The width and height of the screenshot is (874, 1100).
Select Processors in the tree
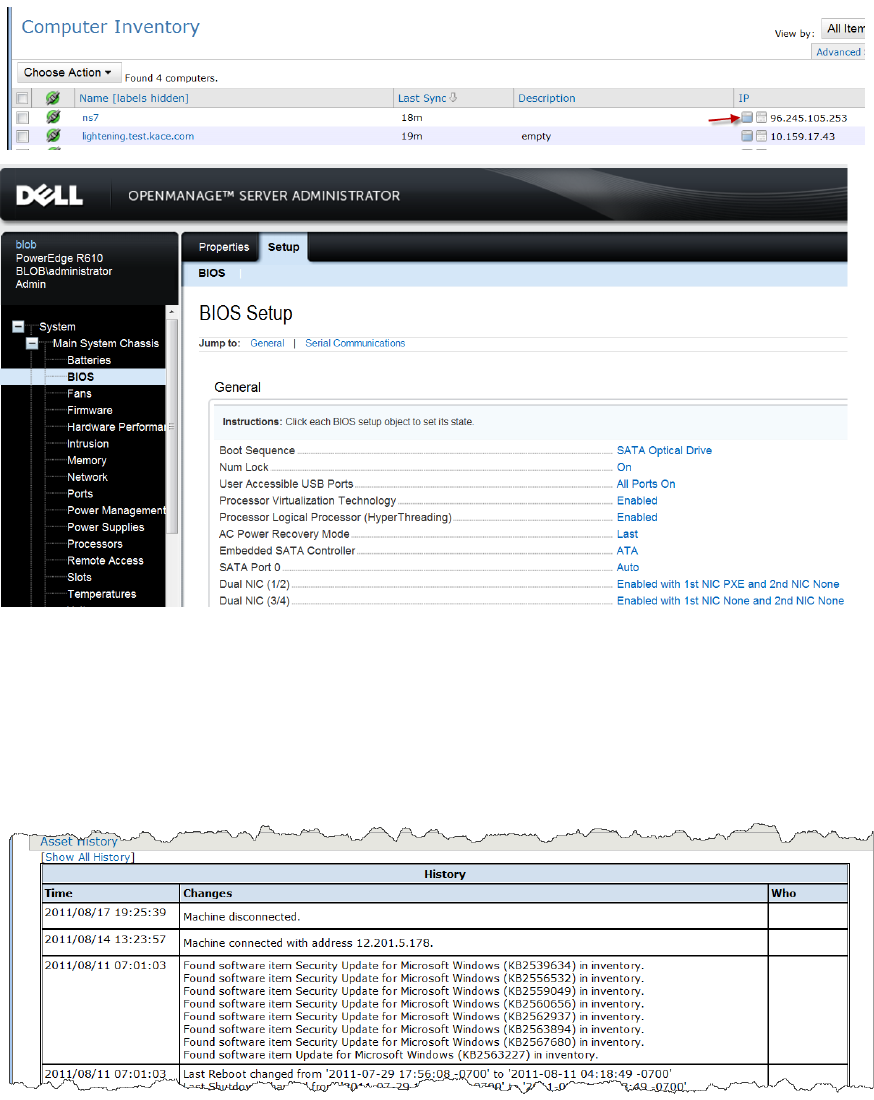coord(95,544)
